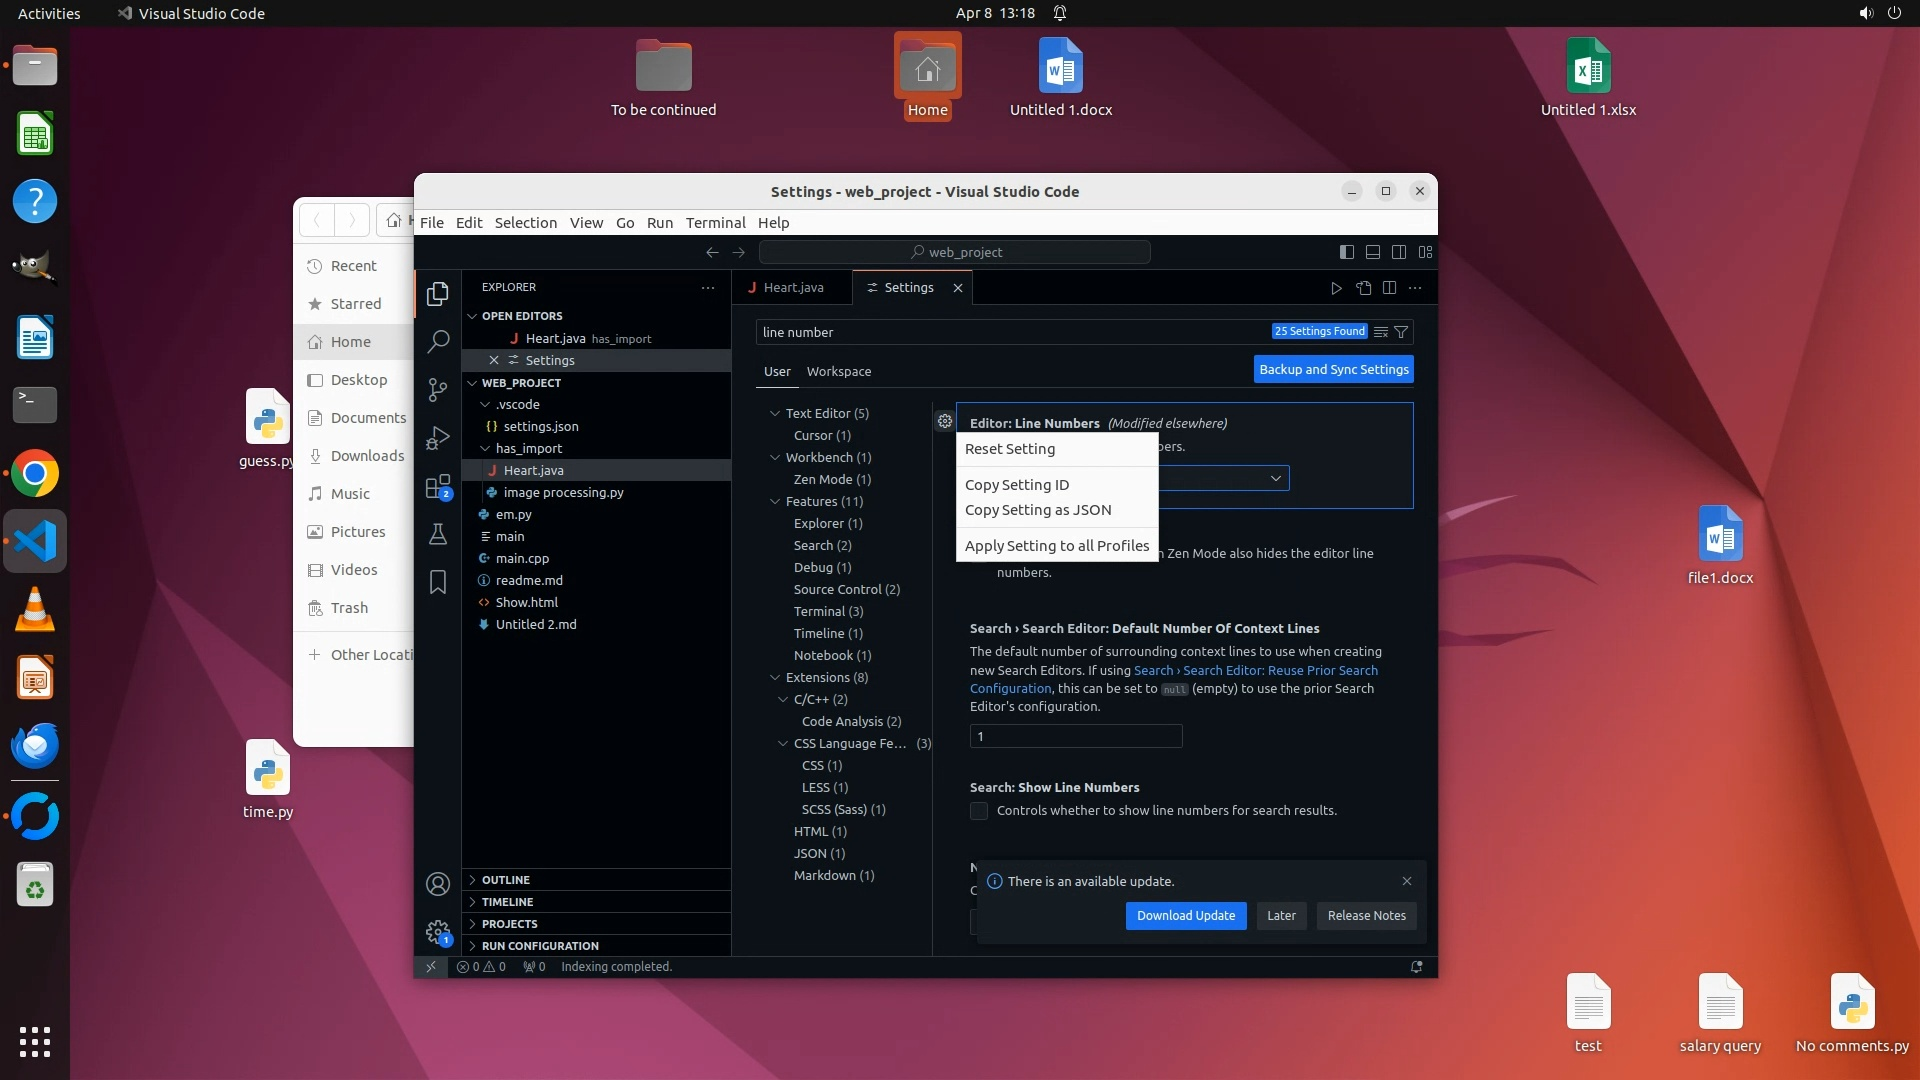Choose Reset Setting from the context menu
Screen dimensions: 1920x1080
[x=1010, y=449]
